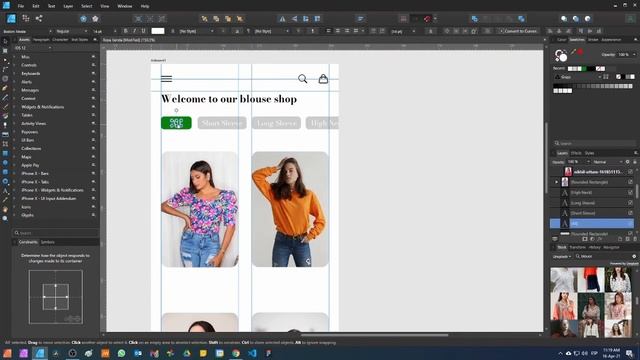Open the Layer menu
The width and height of the screenshot is (640, 360).
click(68, 6)
